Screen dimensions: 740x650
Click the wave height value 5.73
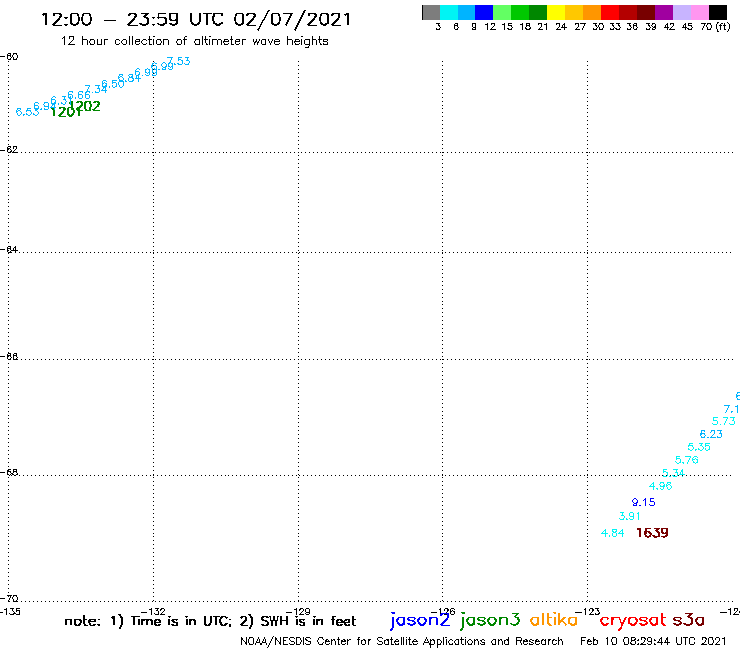point(724,421)
